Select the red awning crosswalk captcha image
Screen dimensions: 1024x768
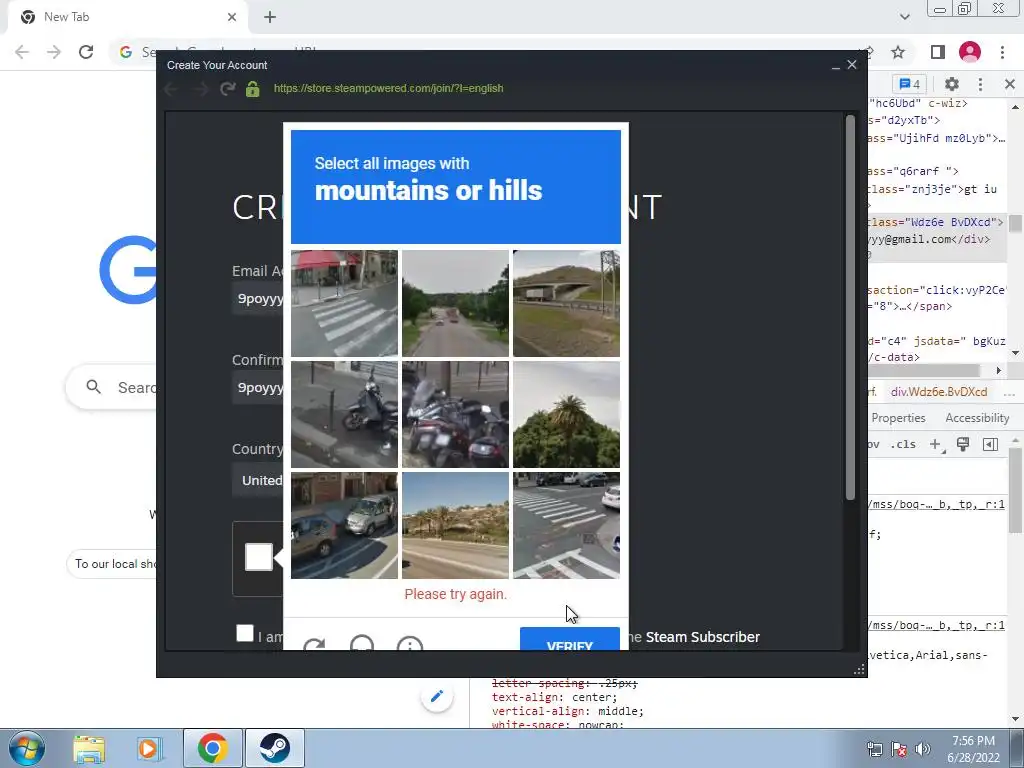[344, 304]
